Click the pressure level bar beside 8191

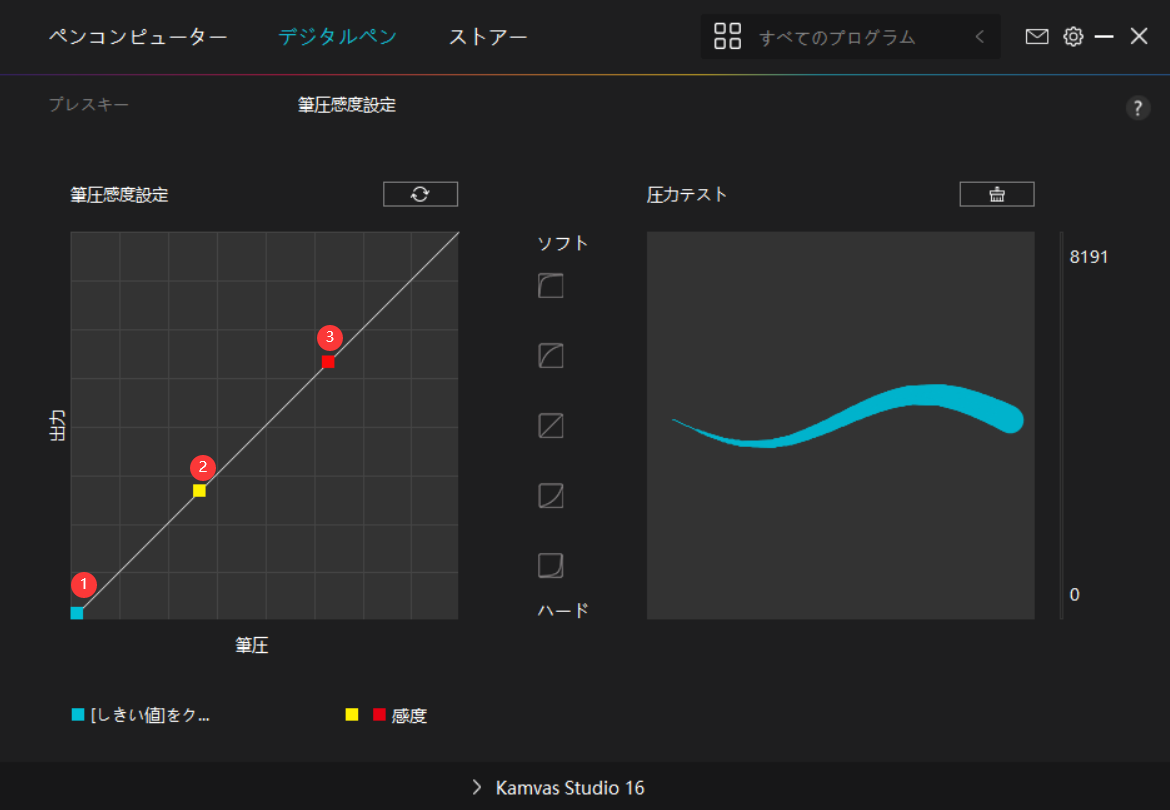pyautogui.click(x=1061, y=425)
